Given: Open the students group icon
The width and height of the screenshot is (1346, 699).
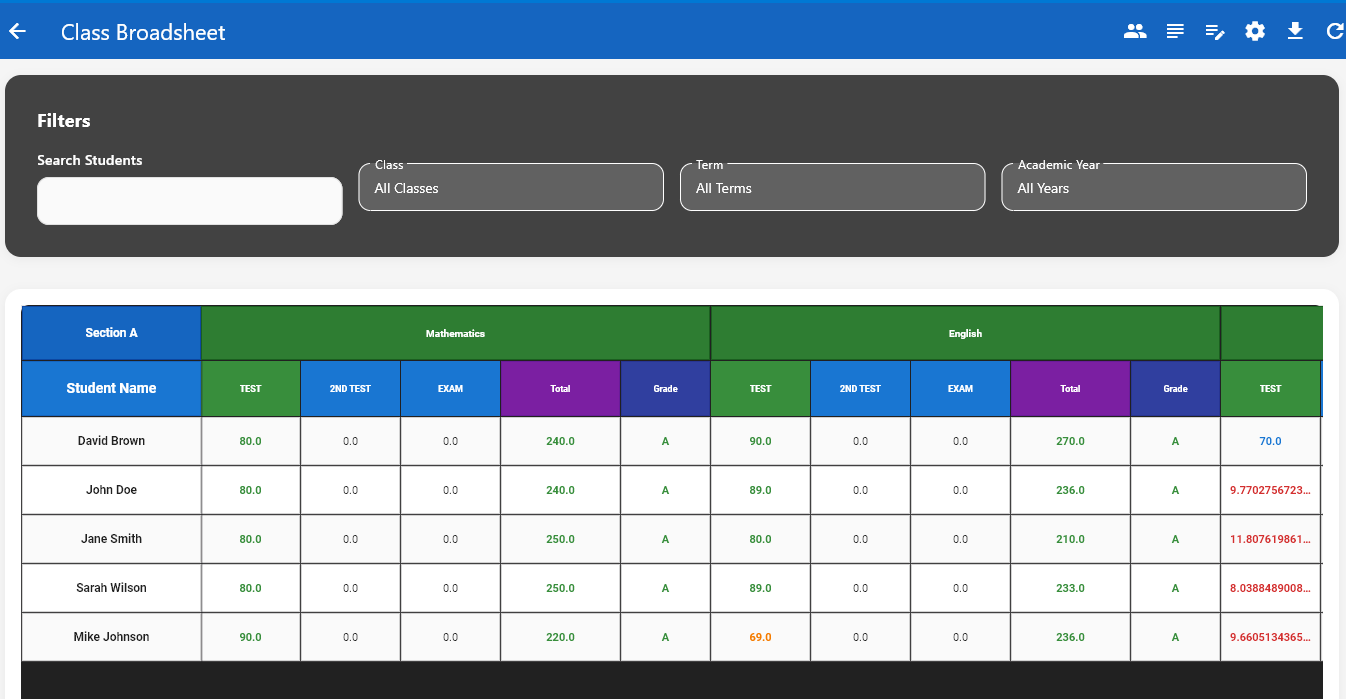Looking at the screenshot, I should coord(1135,32).
